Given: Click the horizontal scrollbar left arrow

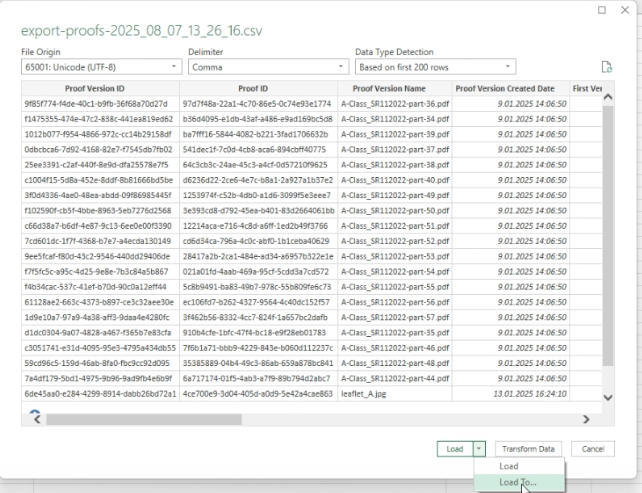Looking at the screenshot, I should click(x=38, y=419).
